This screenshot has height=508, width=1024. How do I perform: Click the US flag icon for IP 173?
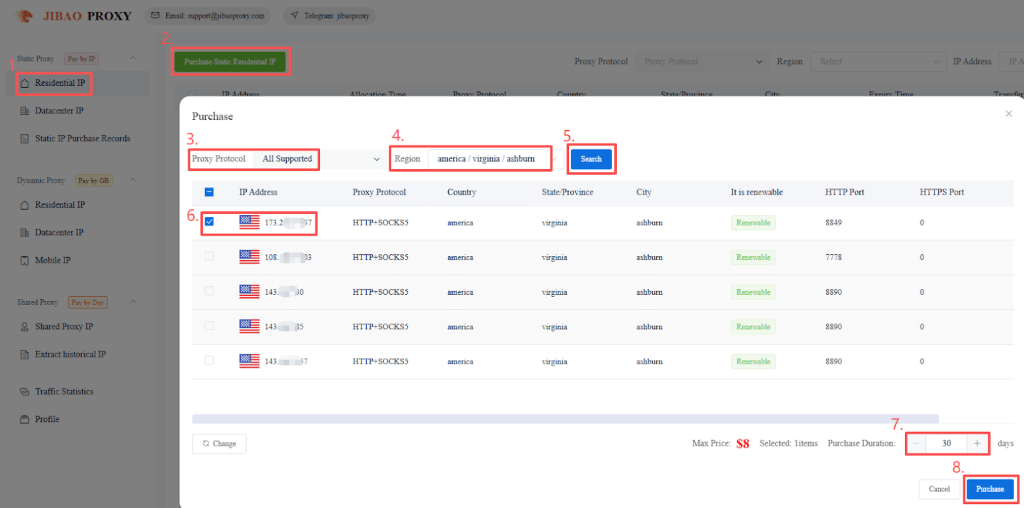249,222
